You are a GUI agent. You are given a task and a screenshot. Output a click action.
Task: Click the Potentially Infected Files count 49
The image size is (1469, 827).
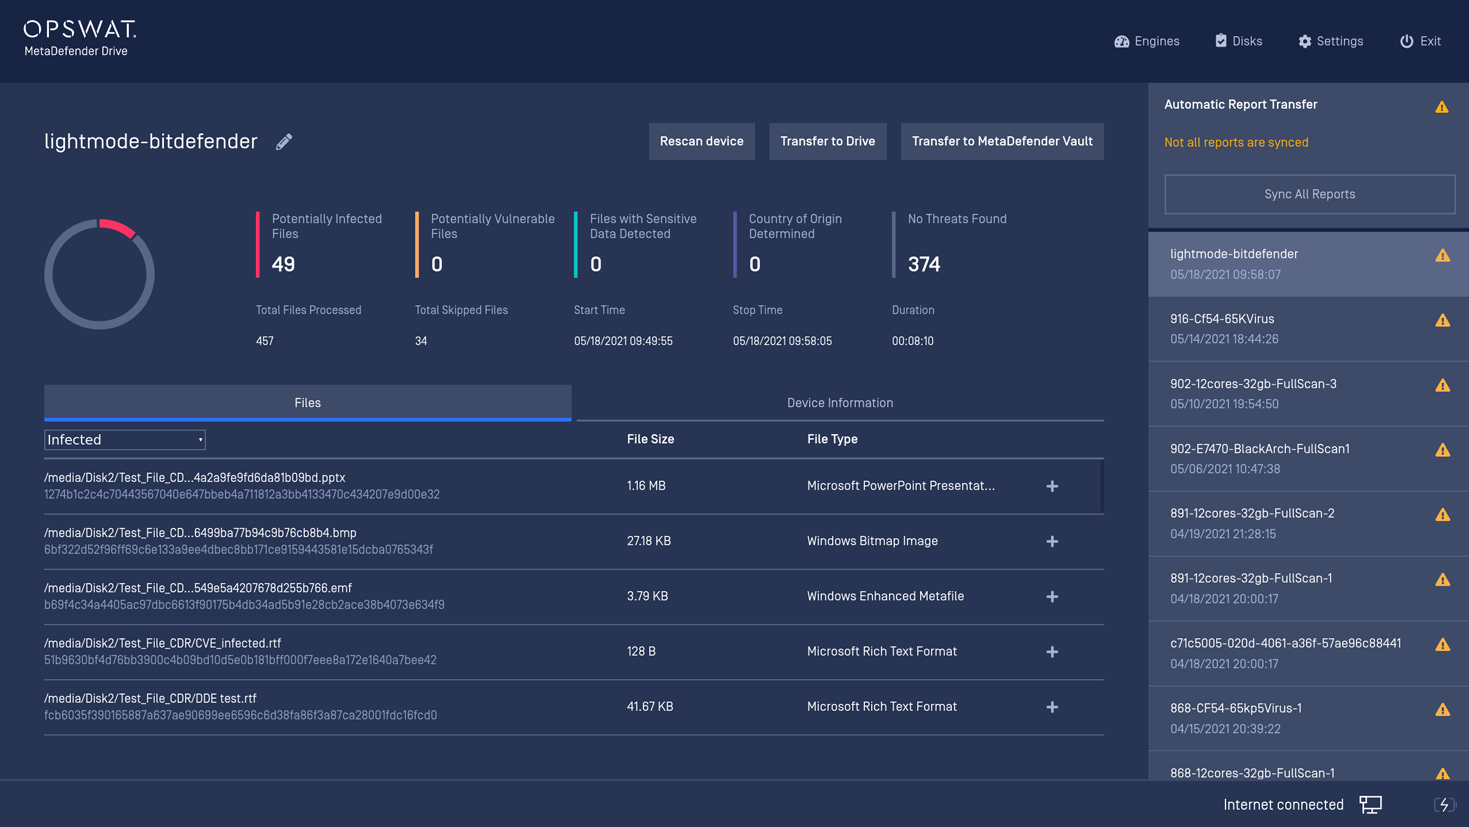click(x=283, y=264)
